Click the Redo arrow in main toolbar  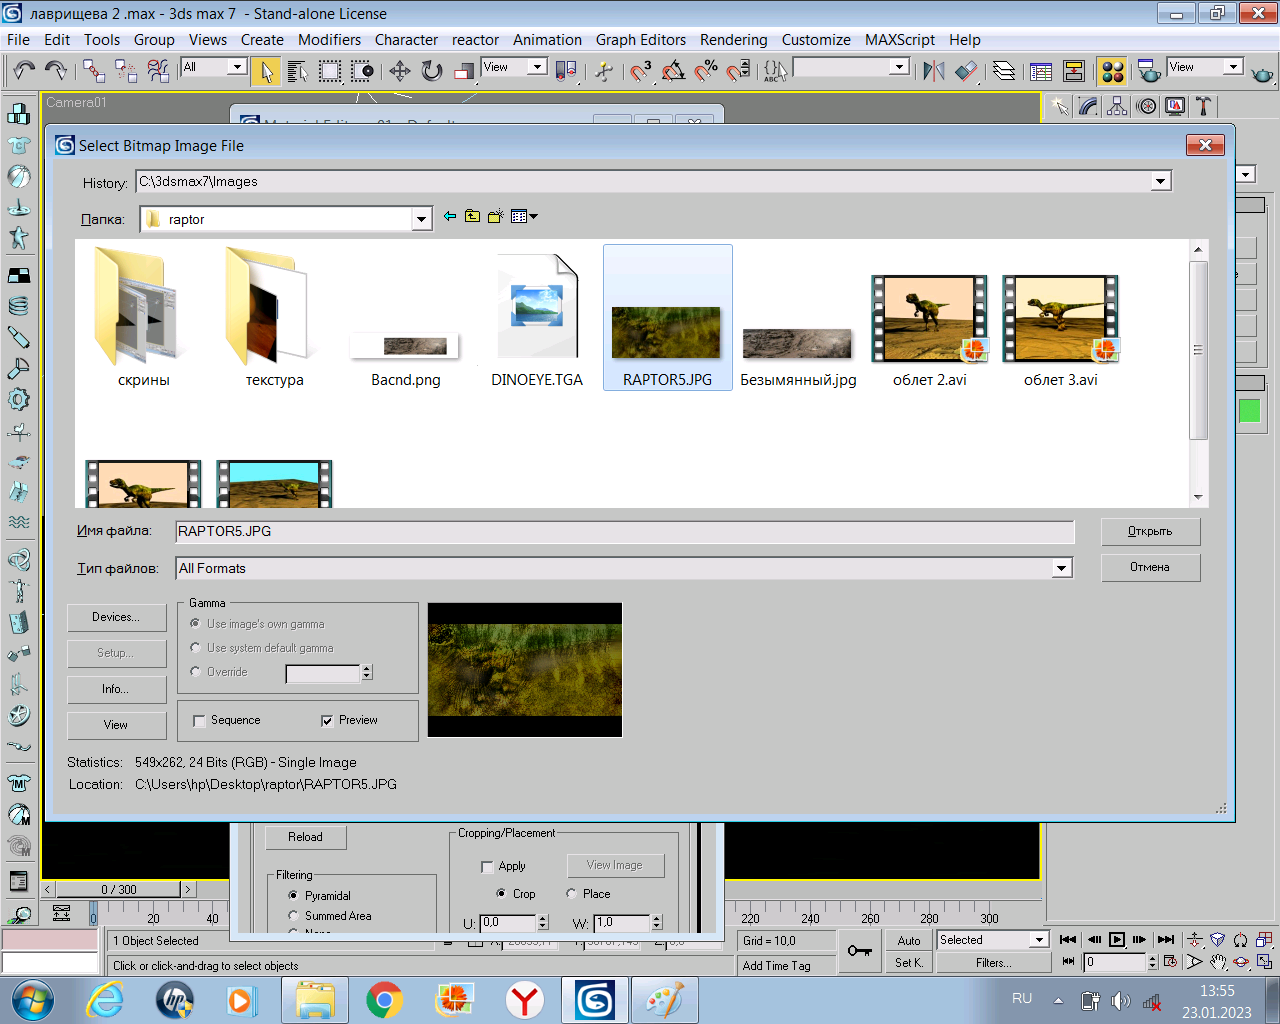tap(56, 70)
